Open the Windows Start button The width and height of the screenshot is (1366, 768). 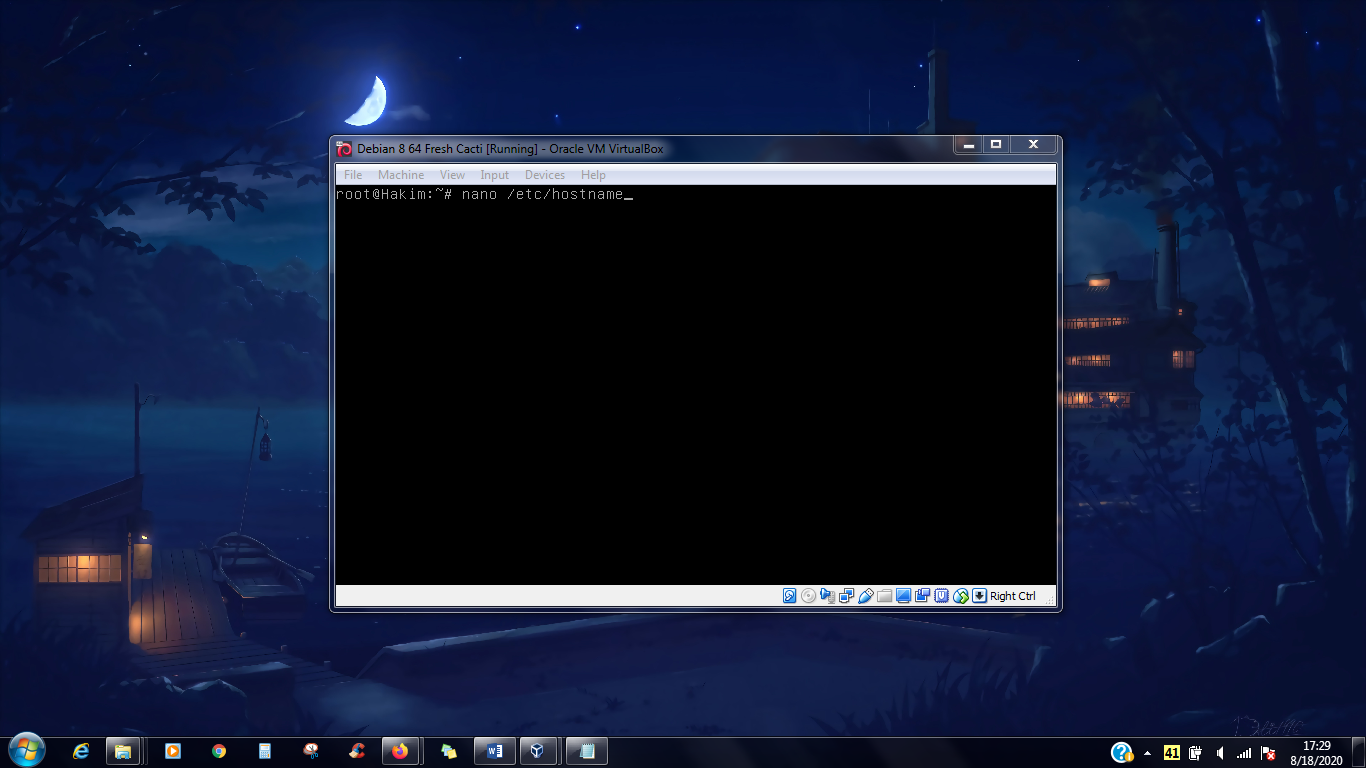coord(25,751)
